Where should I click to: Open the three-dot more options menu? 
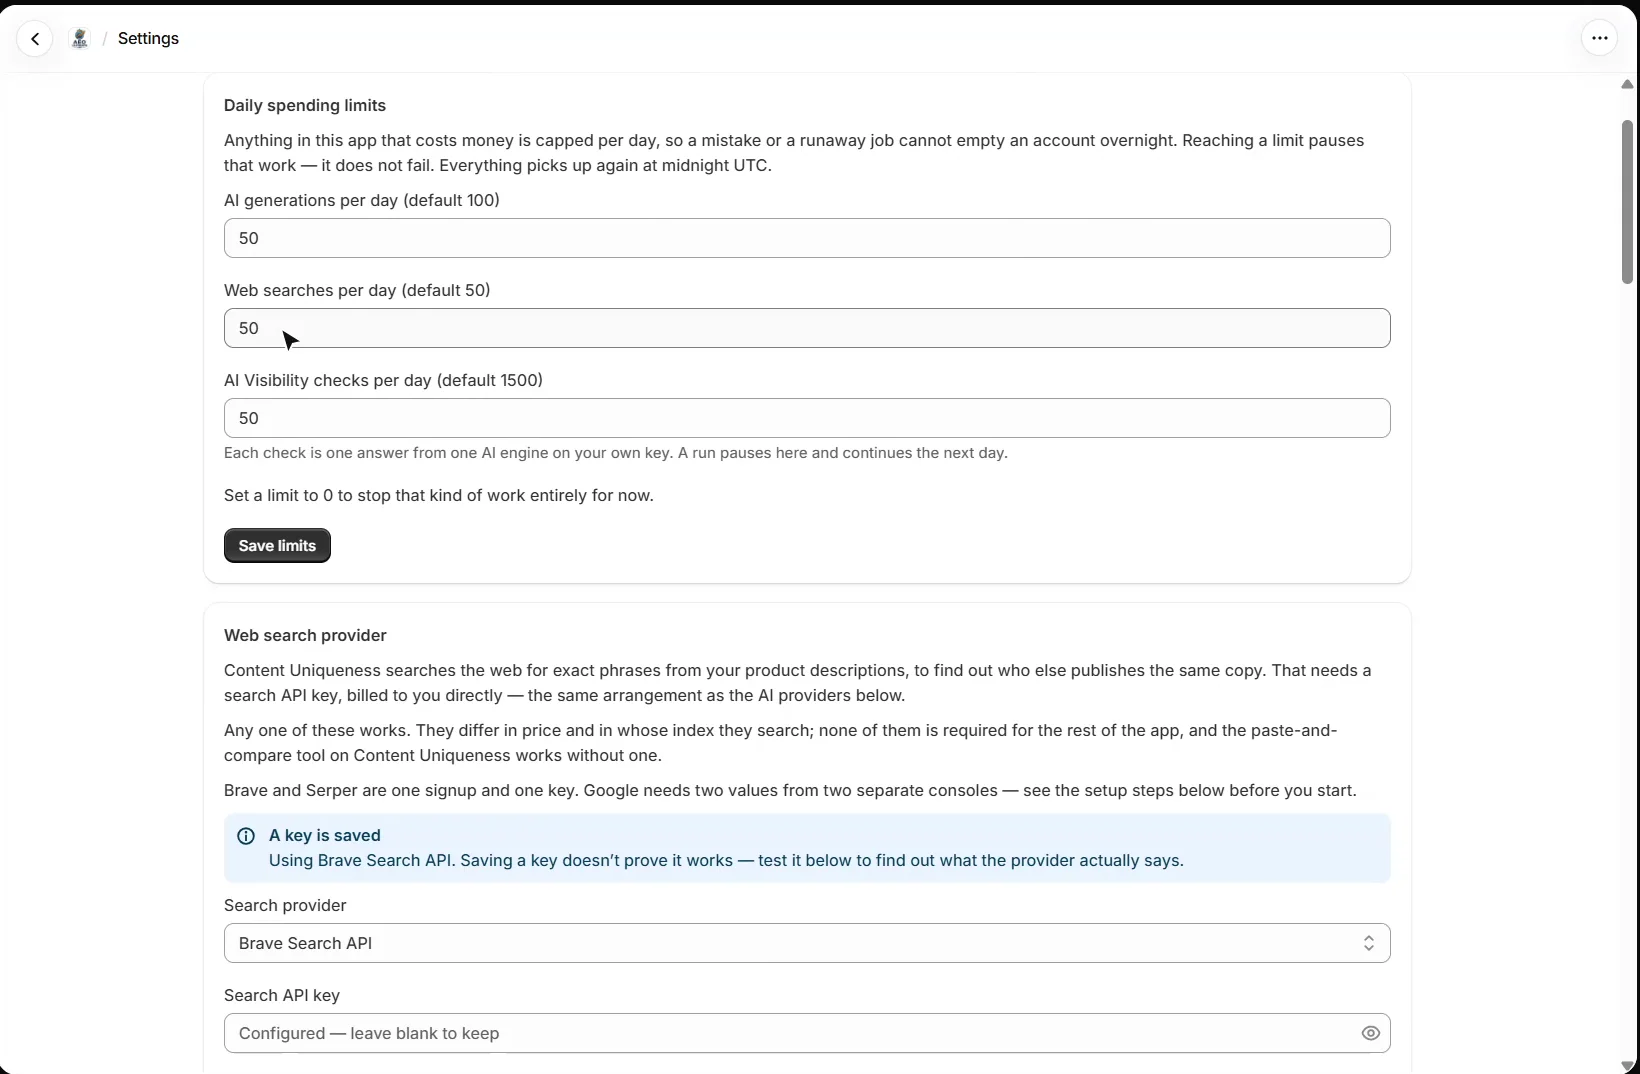click(1599, 39)
